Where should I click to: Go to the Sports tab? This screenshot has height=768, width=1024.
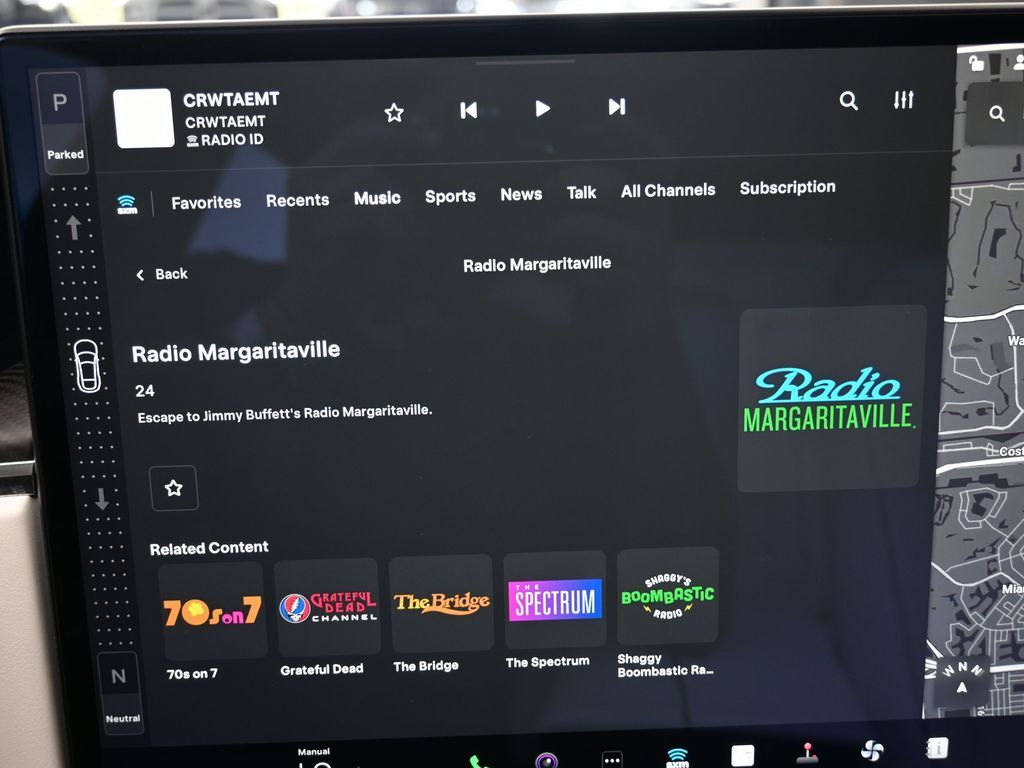pos(451,196)
